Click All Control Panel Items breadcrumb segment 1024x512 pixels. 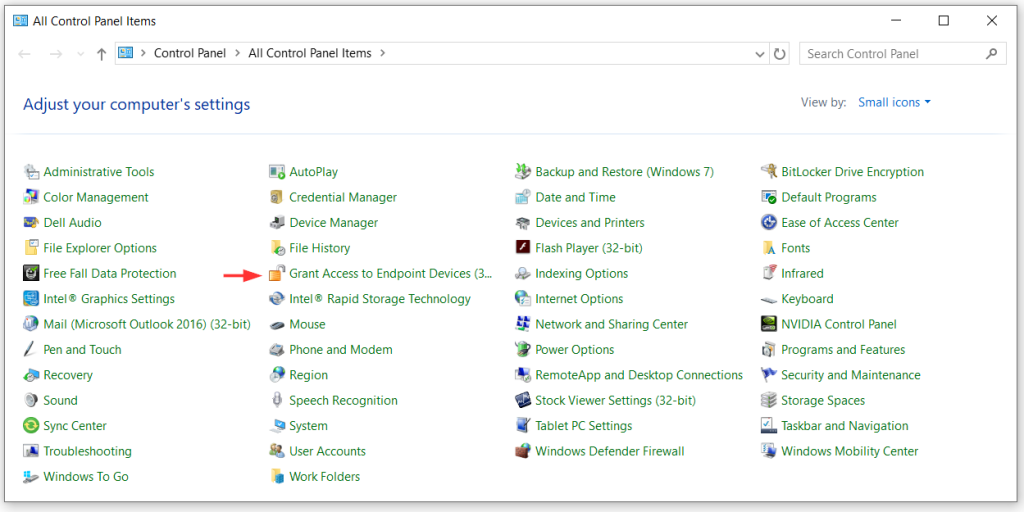click(x=310, y=54)
